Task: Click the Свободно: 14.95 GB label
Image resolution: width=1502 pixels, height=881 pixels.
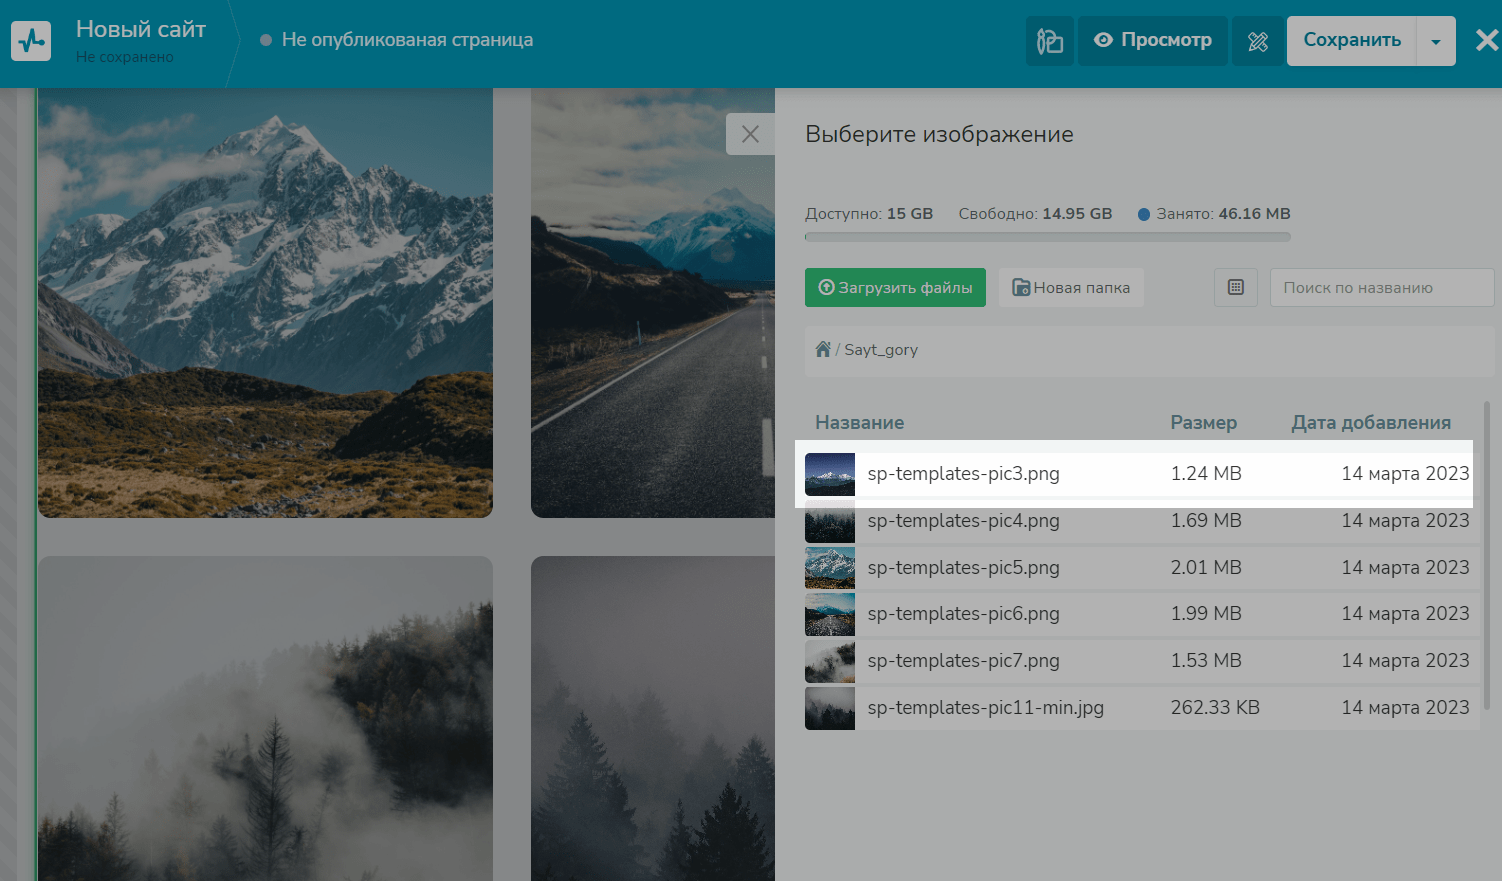Action: click(x=1035, y=214)
